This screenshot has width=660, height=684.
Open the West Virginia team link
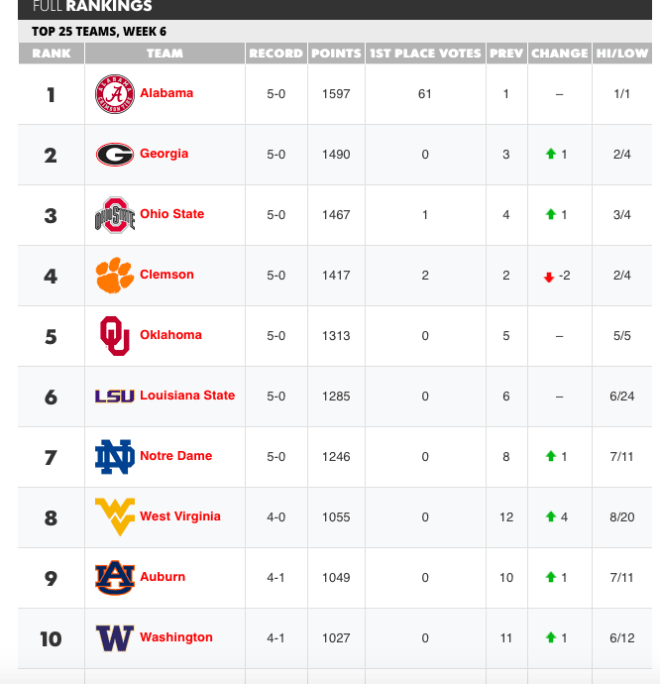pos(180,516)
